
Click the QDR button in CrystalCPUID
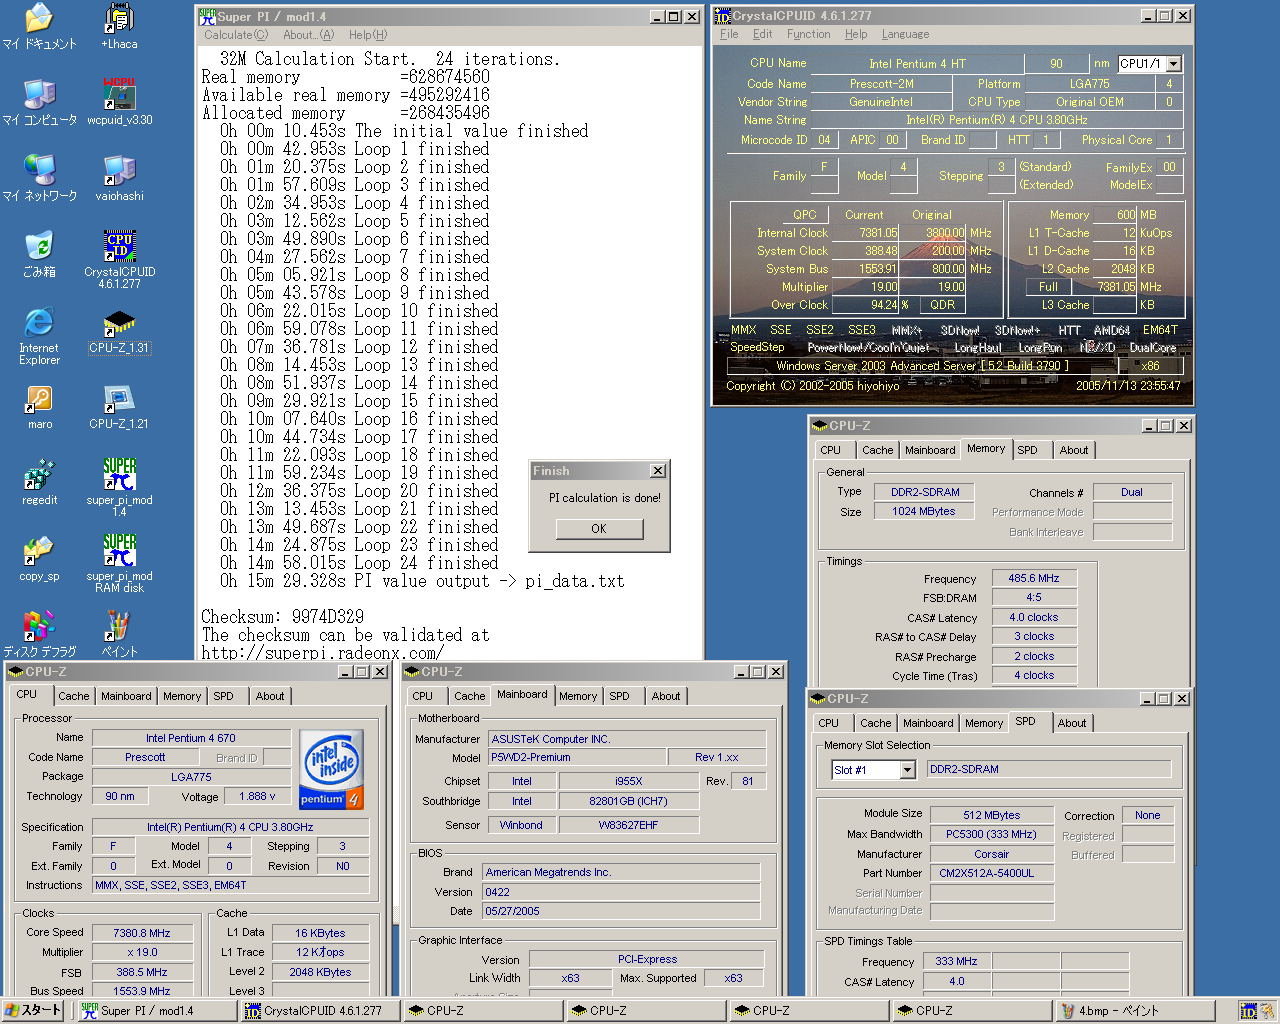[942, 305]
